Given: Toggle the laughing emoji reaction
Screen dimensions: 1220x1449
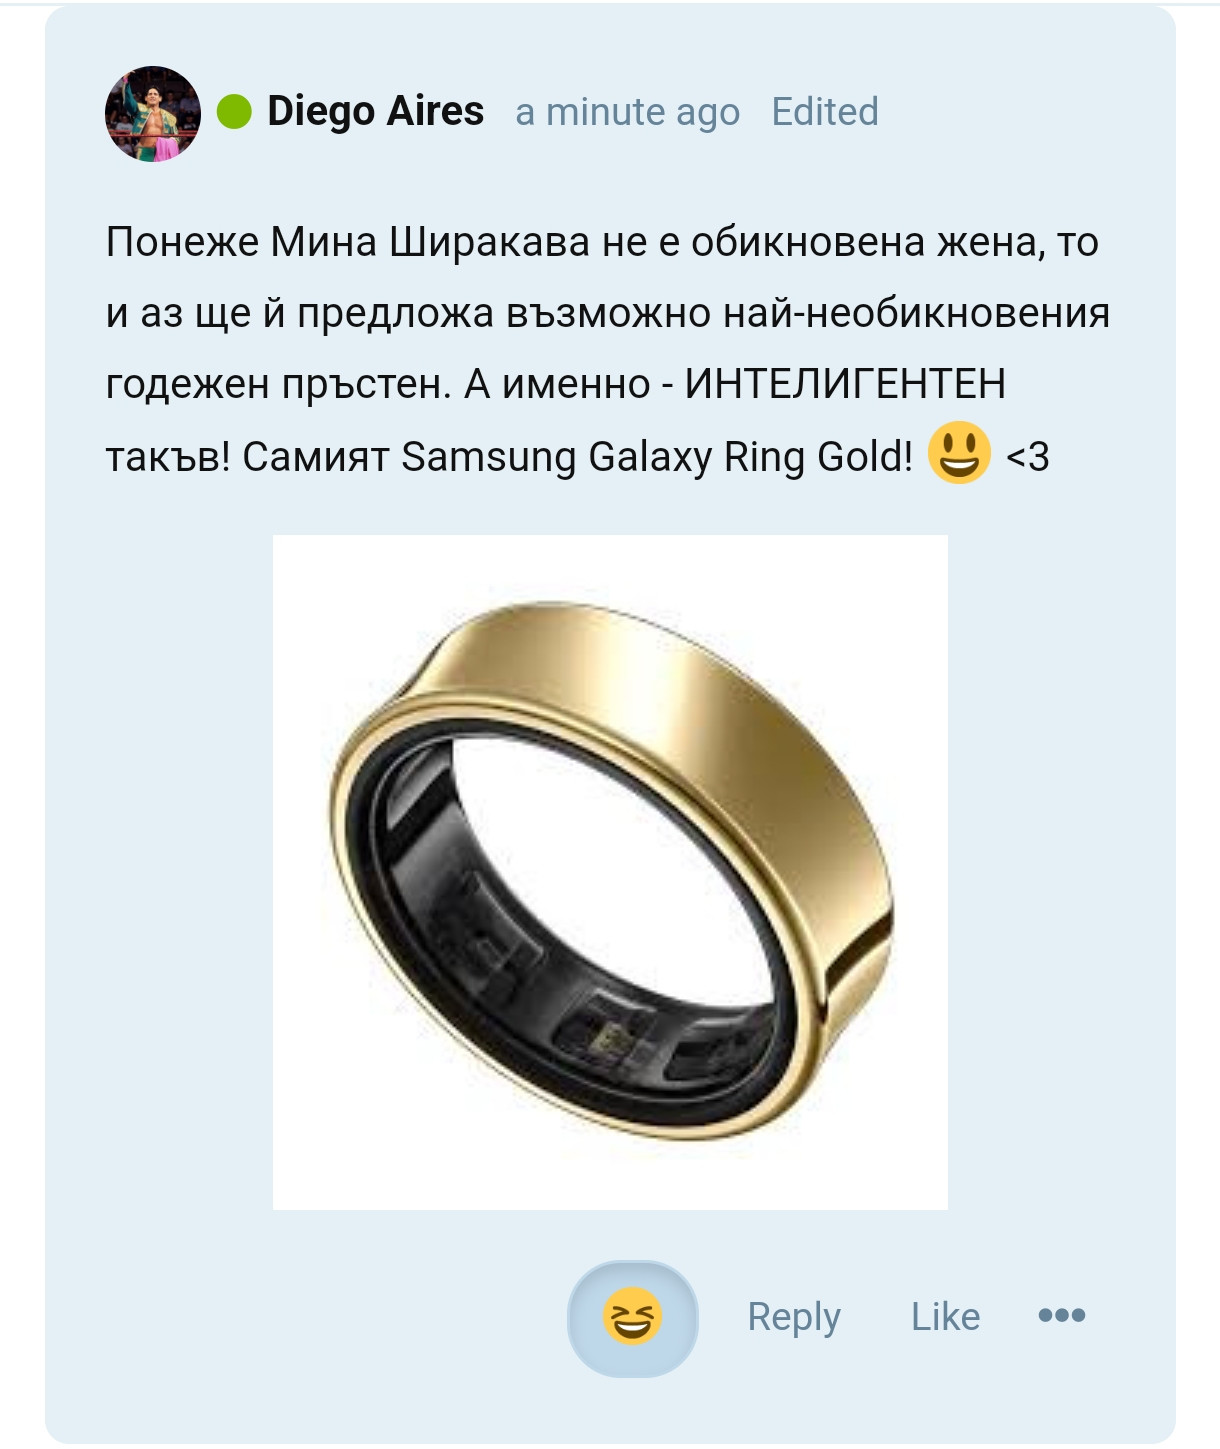Looking at the screenshot, I should [633, 1318].
